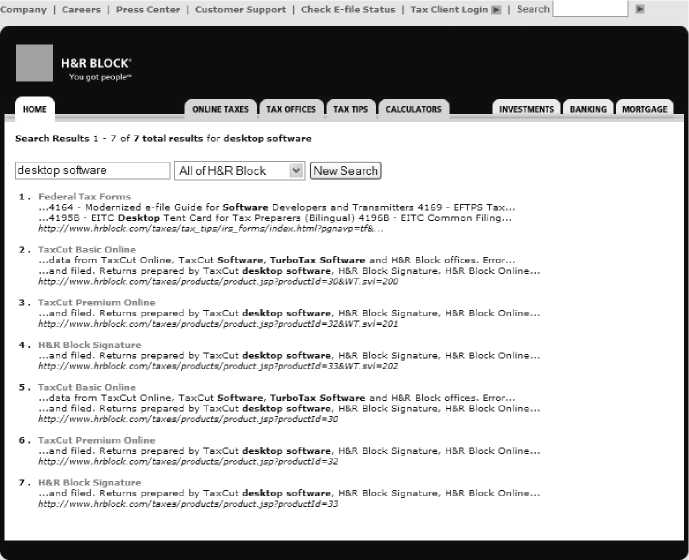The height and width of the screenshot is (560, 689).
Task: Switch to the Banking tab
Action: [588, 109]
